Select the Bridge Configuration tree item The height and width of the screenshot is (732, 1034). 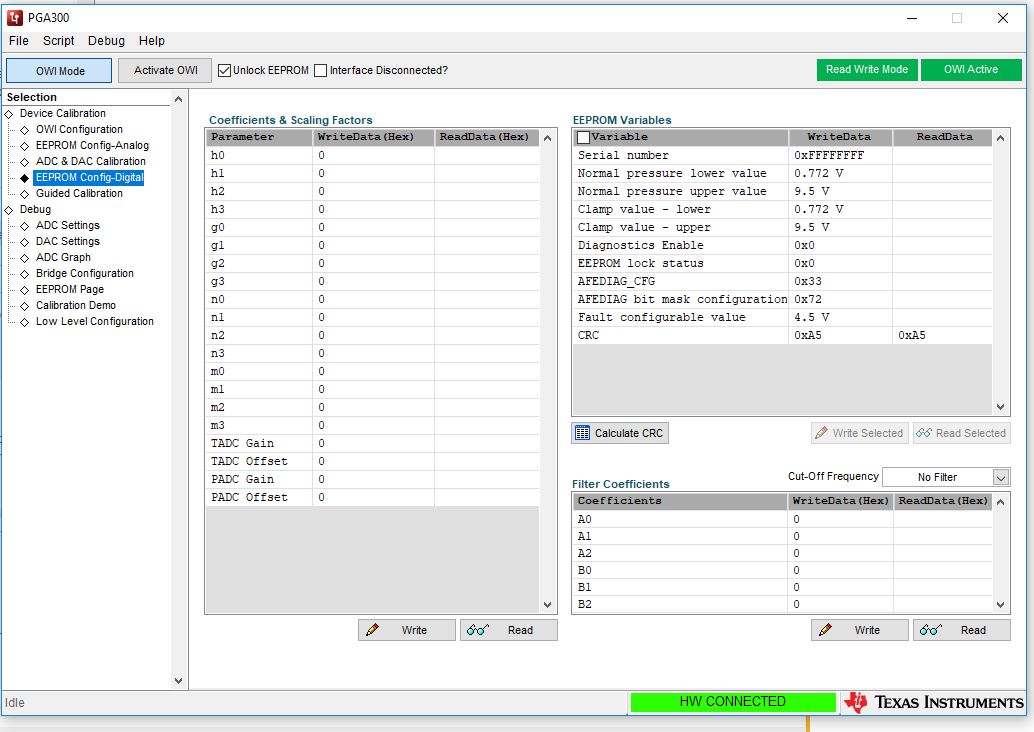point(84,274)
